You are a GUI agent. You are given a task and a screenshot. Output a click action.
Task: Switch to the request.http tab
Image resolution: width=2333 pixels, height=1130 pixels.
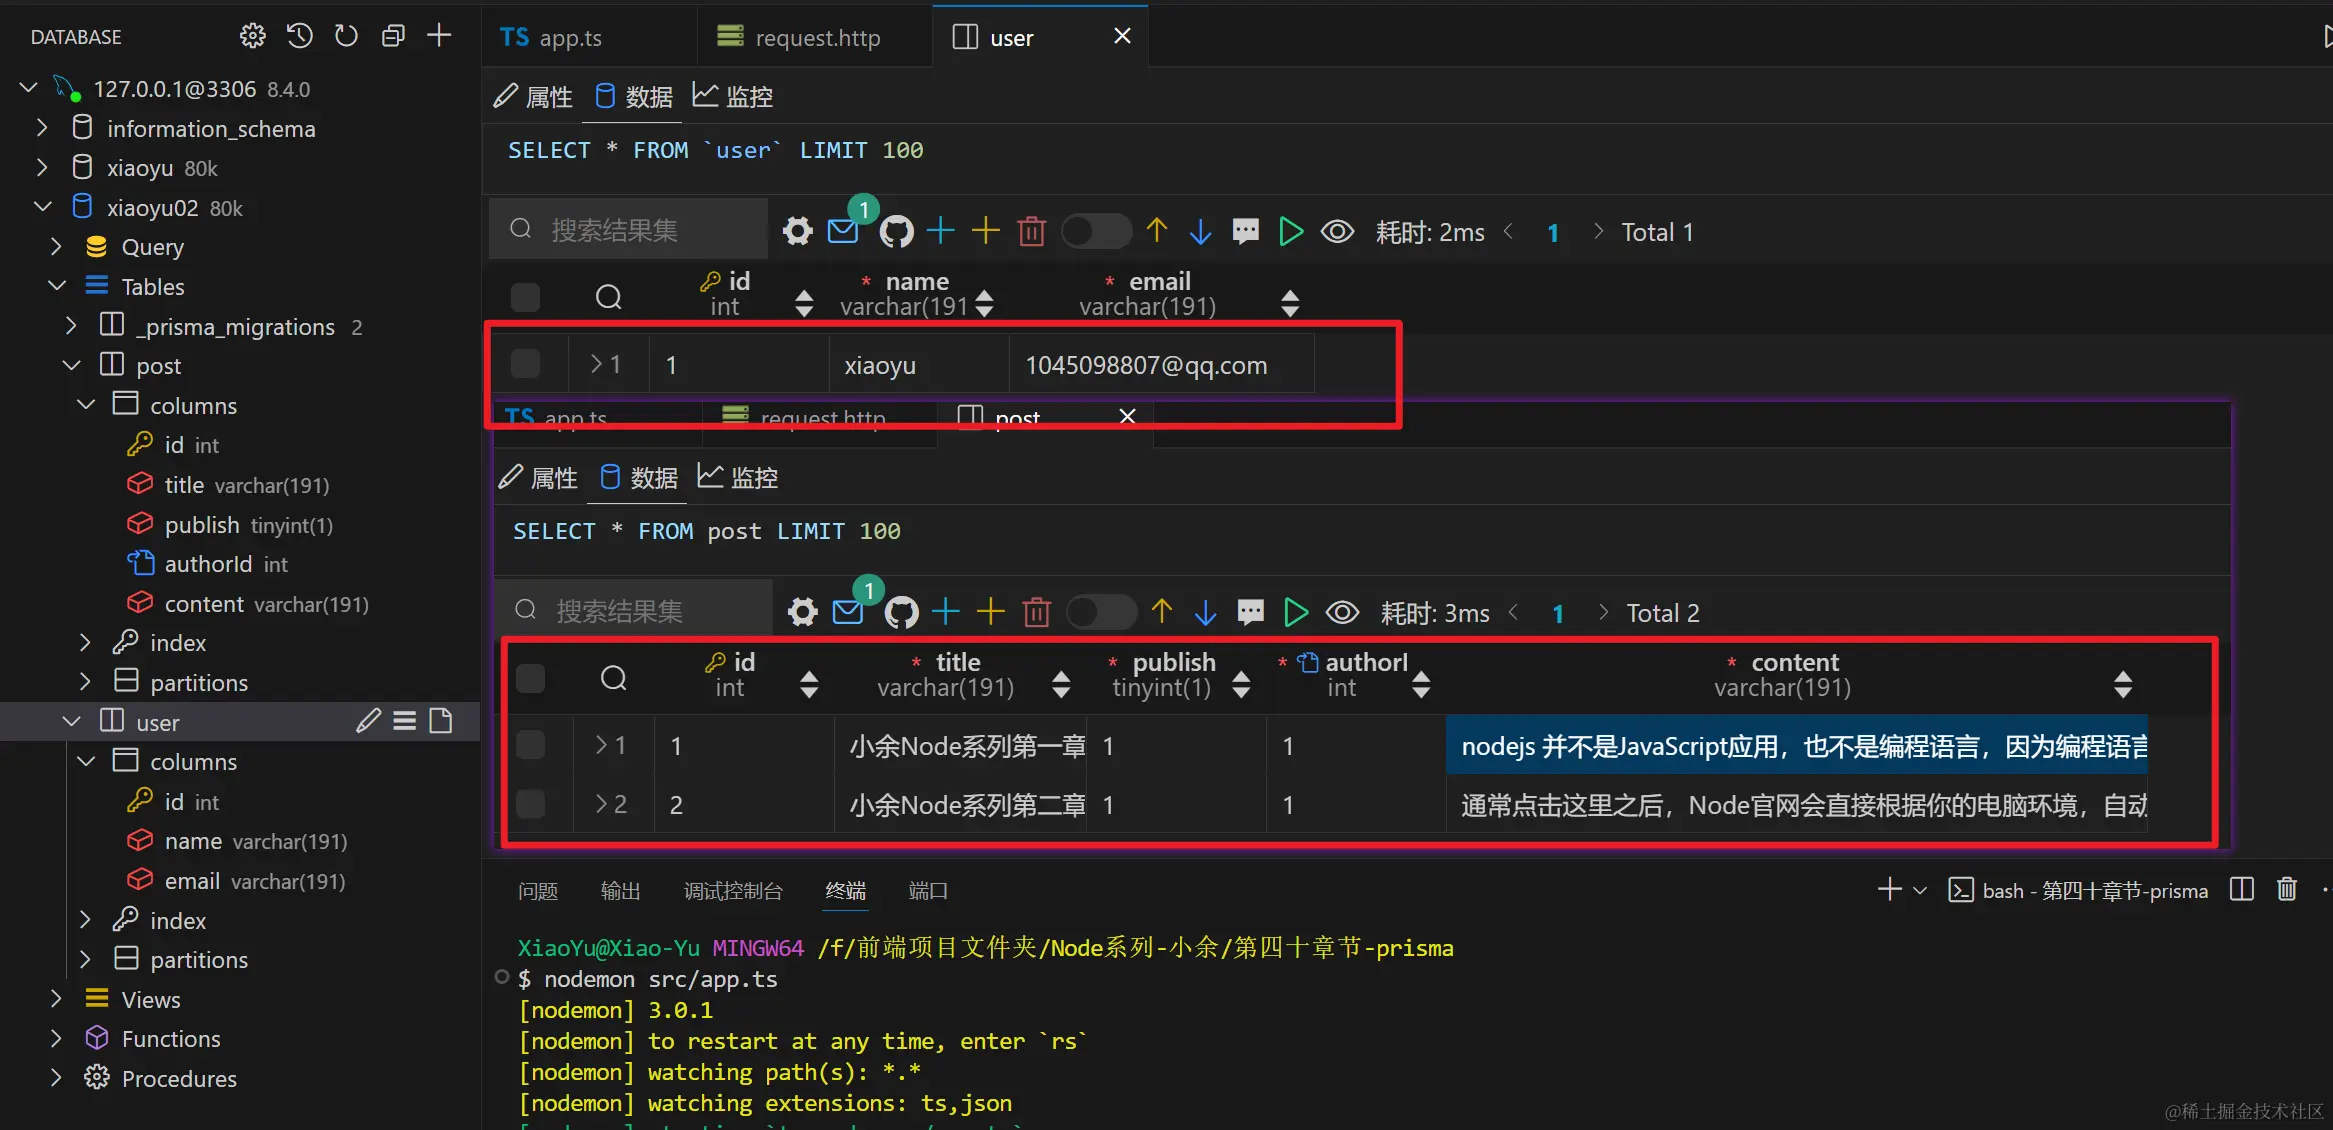point(800,38)
